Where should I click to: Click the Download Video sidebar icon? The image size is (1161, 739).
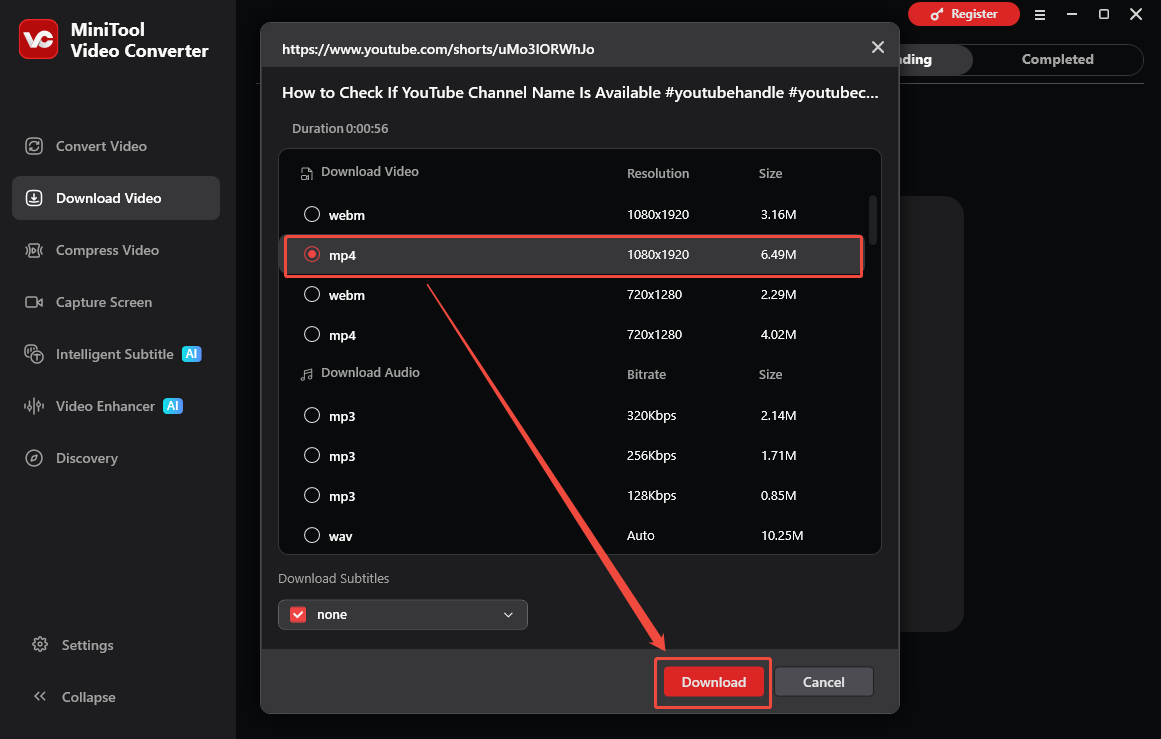(34, 198)
